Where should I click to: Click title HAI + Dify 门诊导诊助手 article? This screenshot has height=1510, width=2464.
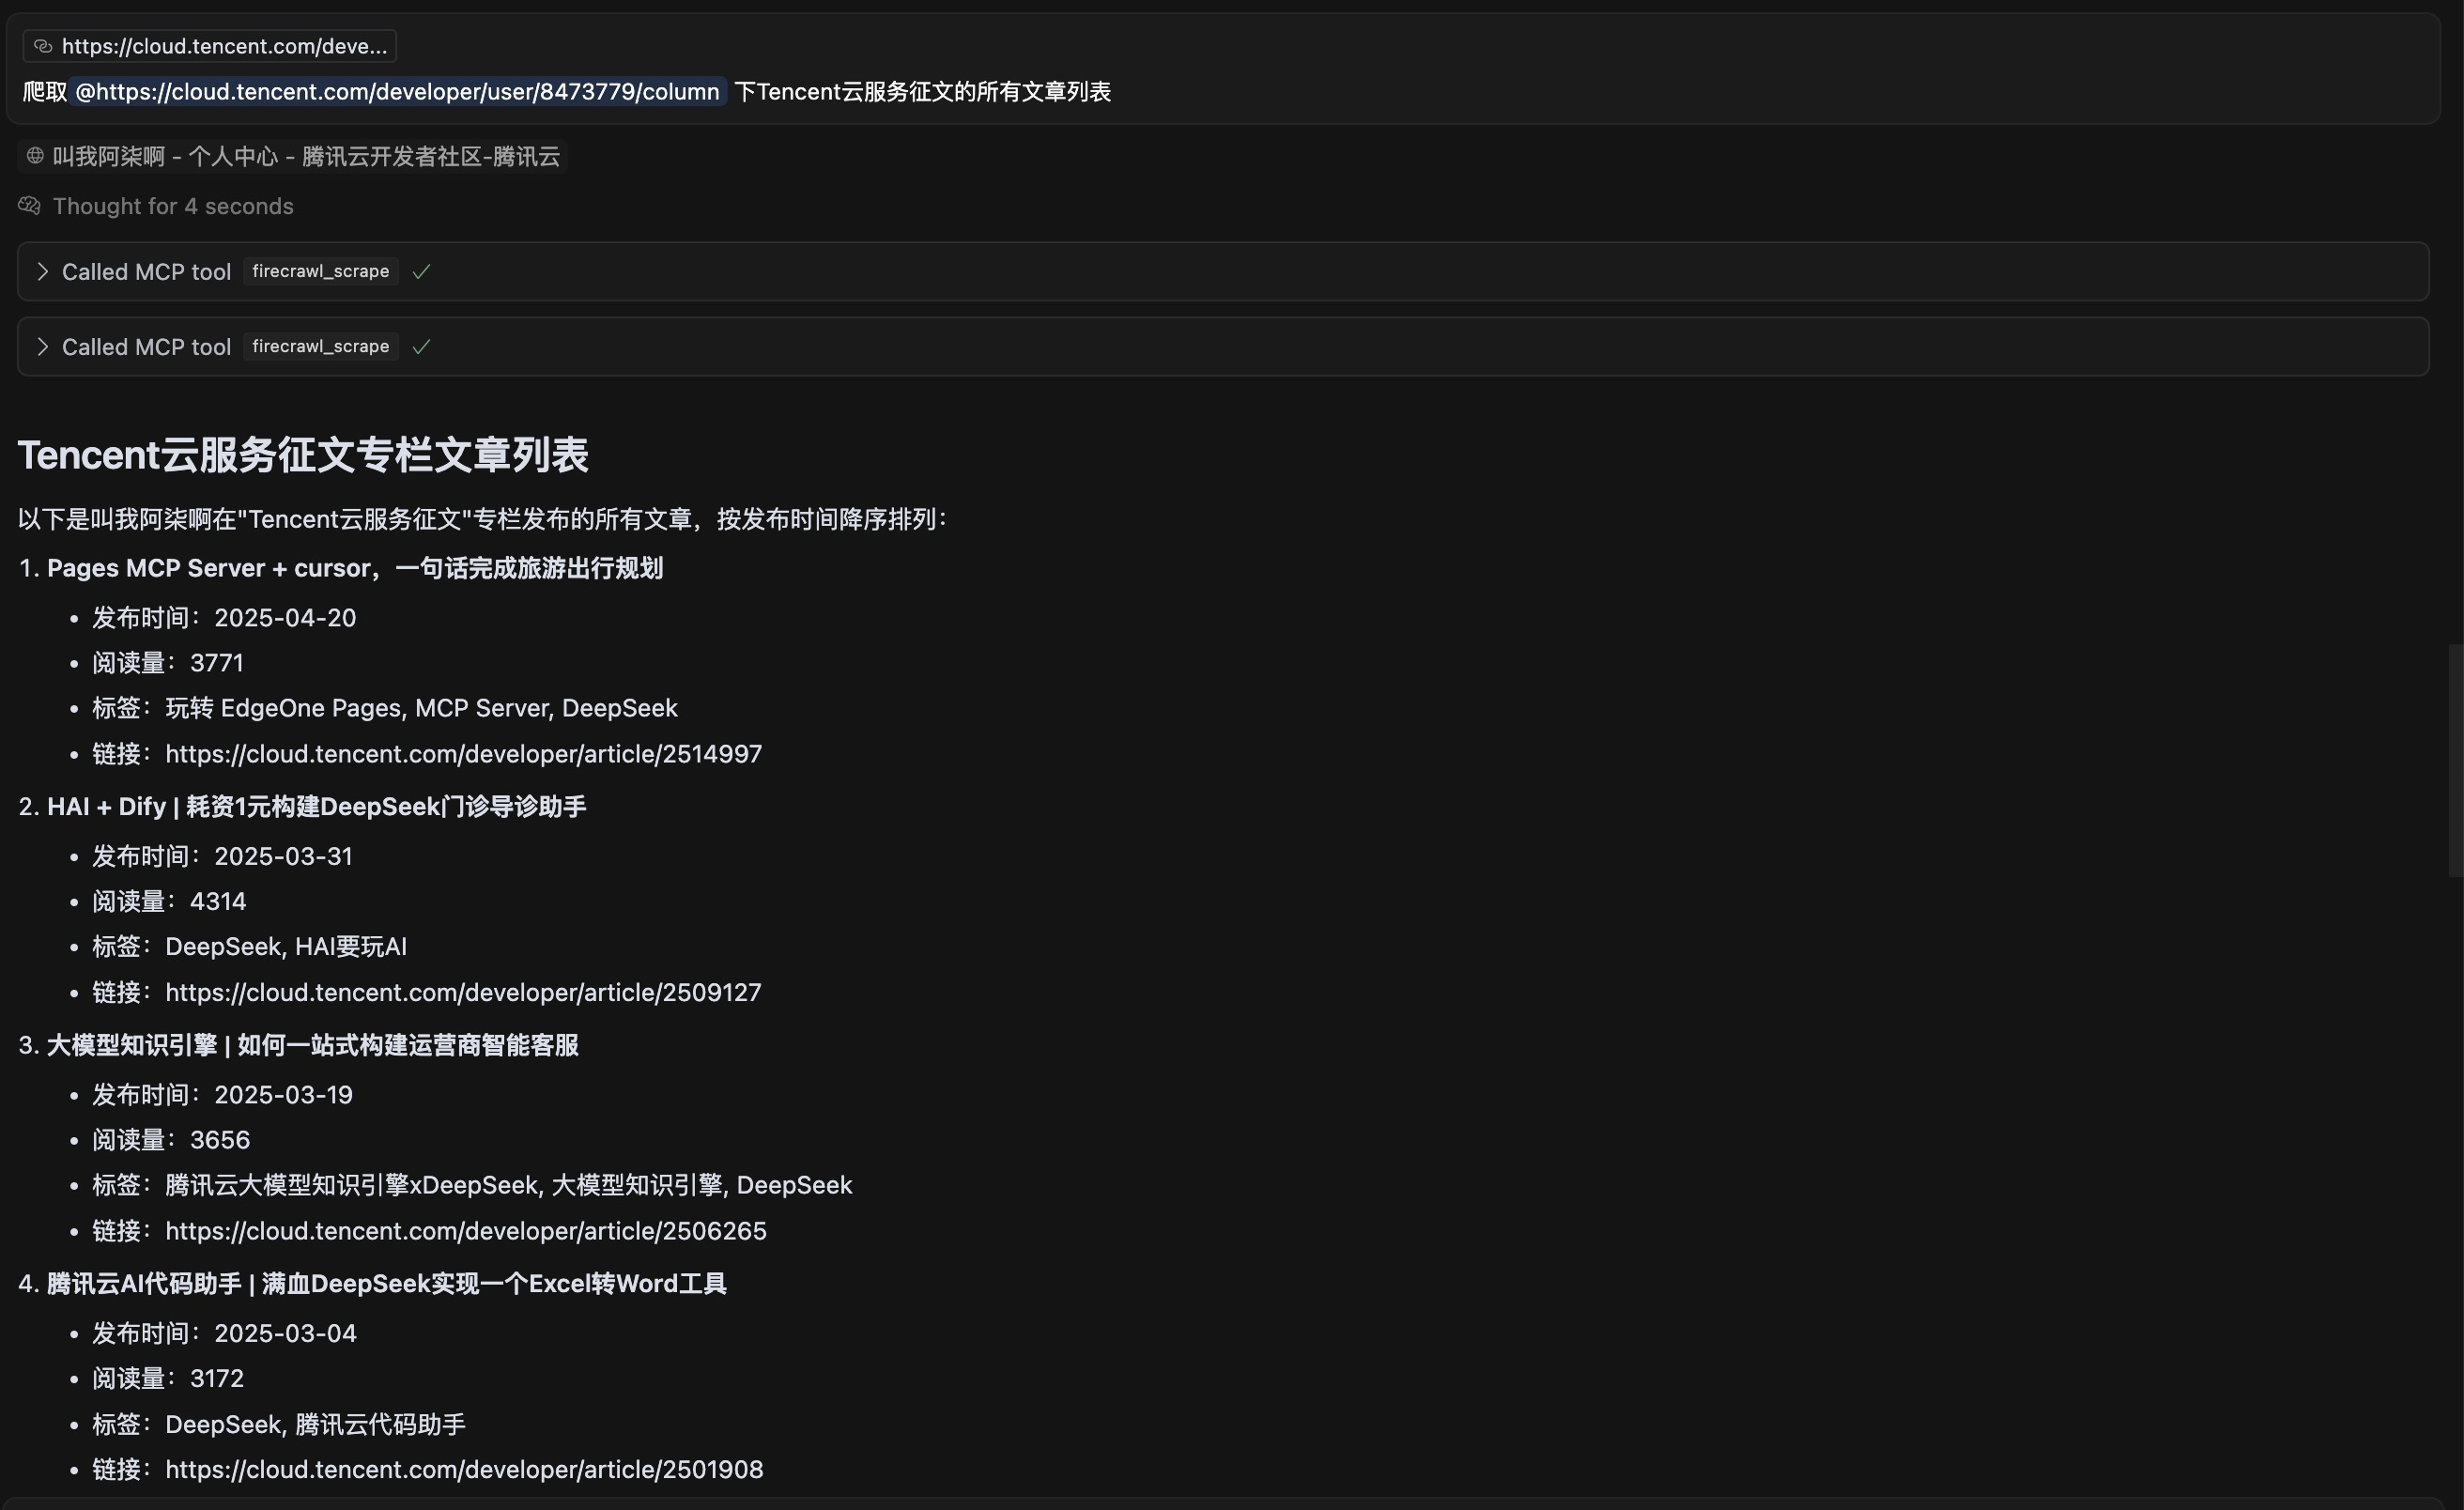click(x=317, y=807)
